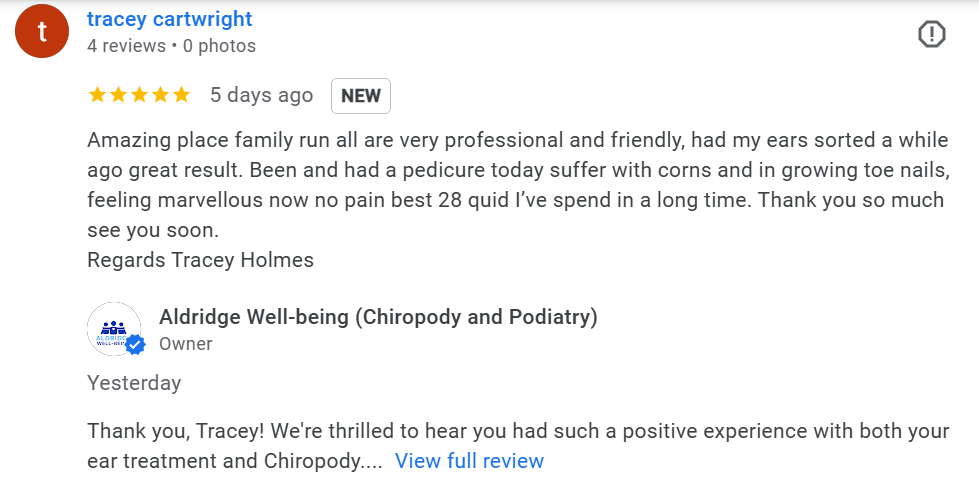The width and height of the screenshot is (979, 477).
Task: Select the '4 reviews • 0 photos' text
Action: tap(171, 46)
